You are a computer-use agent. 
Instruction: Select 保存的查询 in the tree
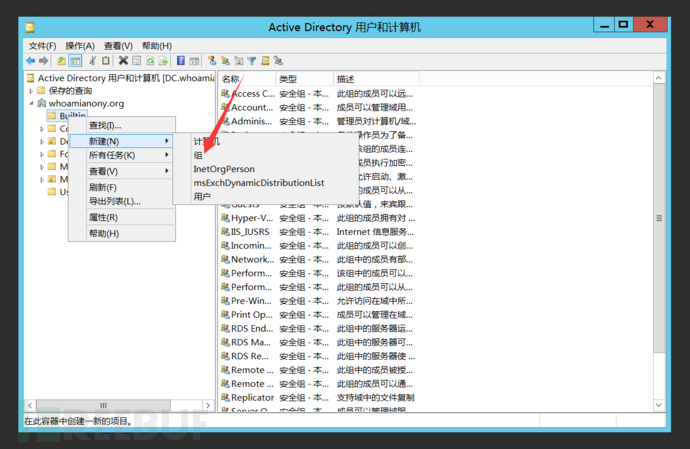(70, 91)
